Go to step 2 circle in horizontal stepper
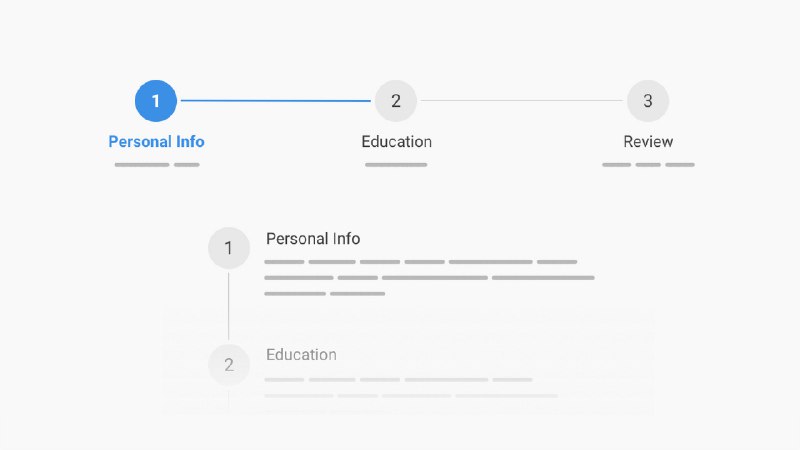Screen dimensions: 800x450 pos(395,101)
